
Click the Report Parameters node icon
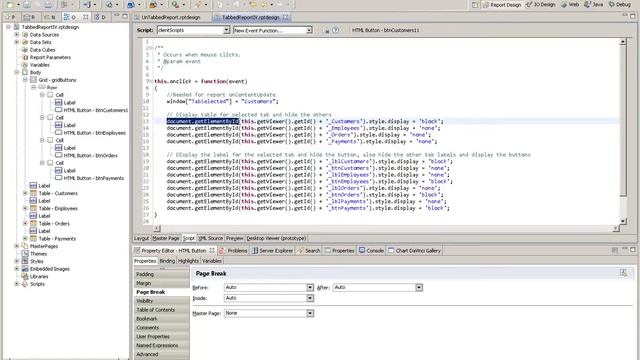tap(25, 57)
